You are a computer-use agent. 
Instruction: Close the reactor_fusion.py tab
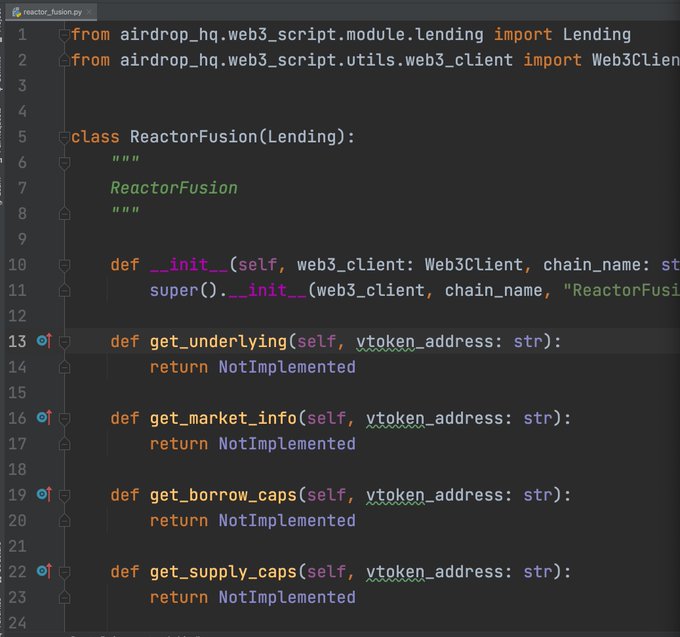(x=89, y=12)
